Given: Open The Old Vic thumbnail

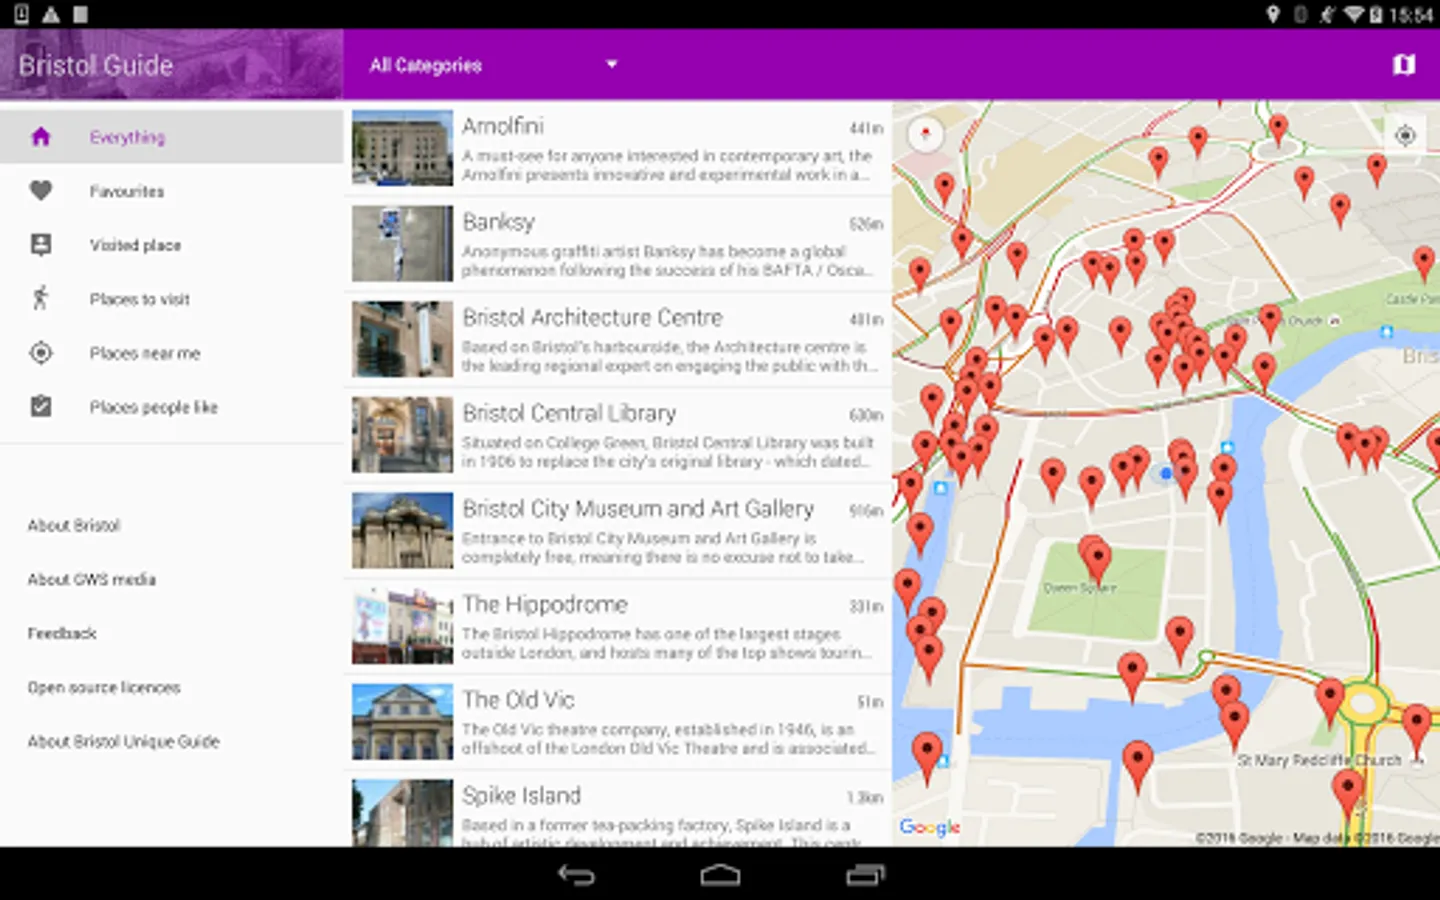Looking at the screenshot, I should (x=402, y=721).
